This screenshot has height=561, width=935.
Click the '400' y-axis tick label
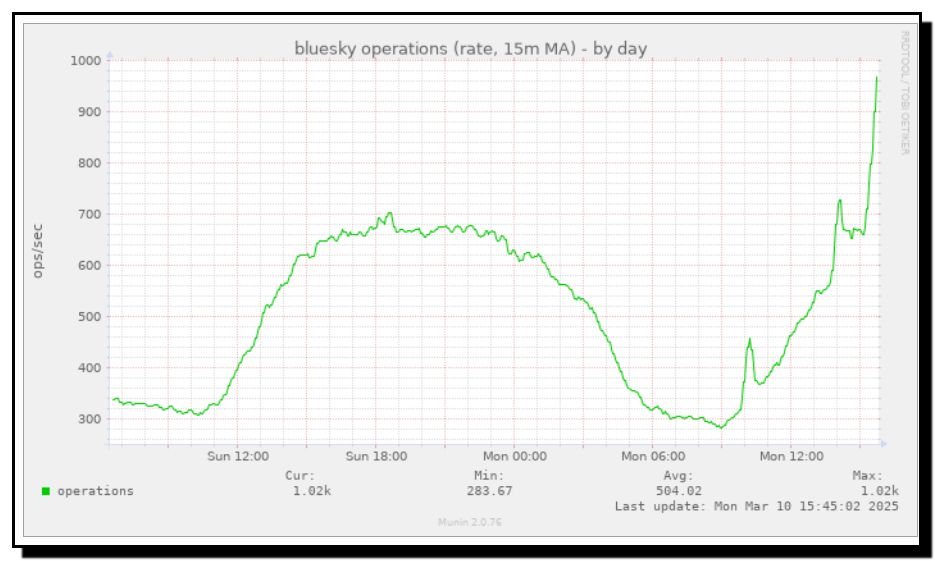(x=89, y=368)
